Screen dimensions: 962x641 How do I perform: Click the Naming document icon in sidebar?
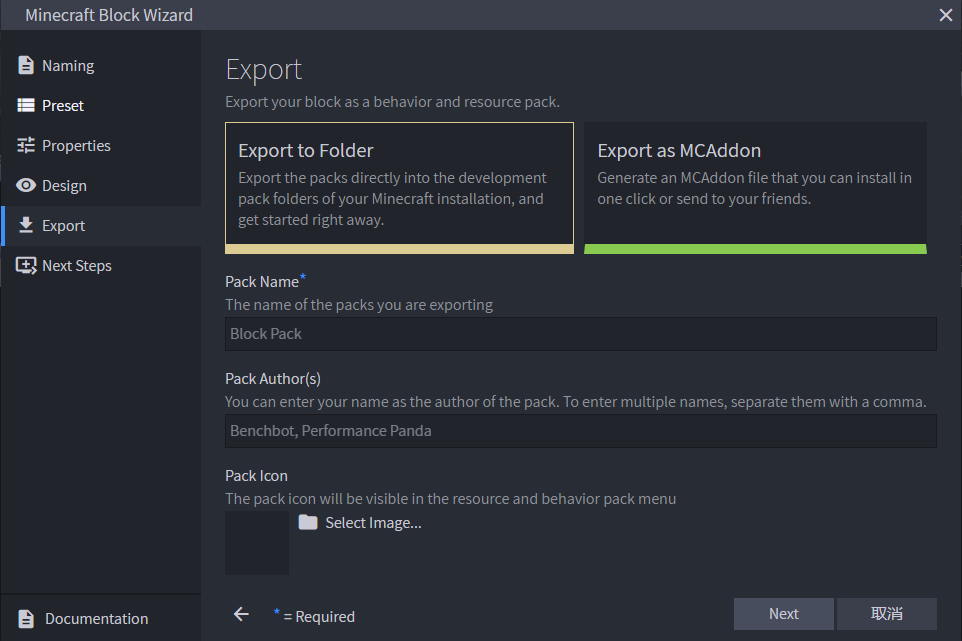[26, 65]
